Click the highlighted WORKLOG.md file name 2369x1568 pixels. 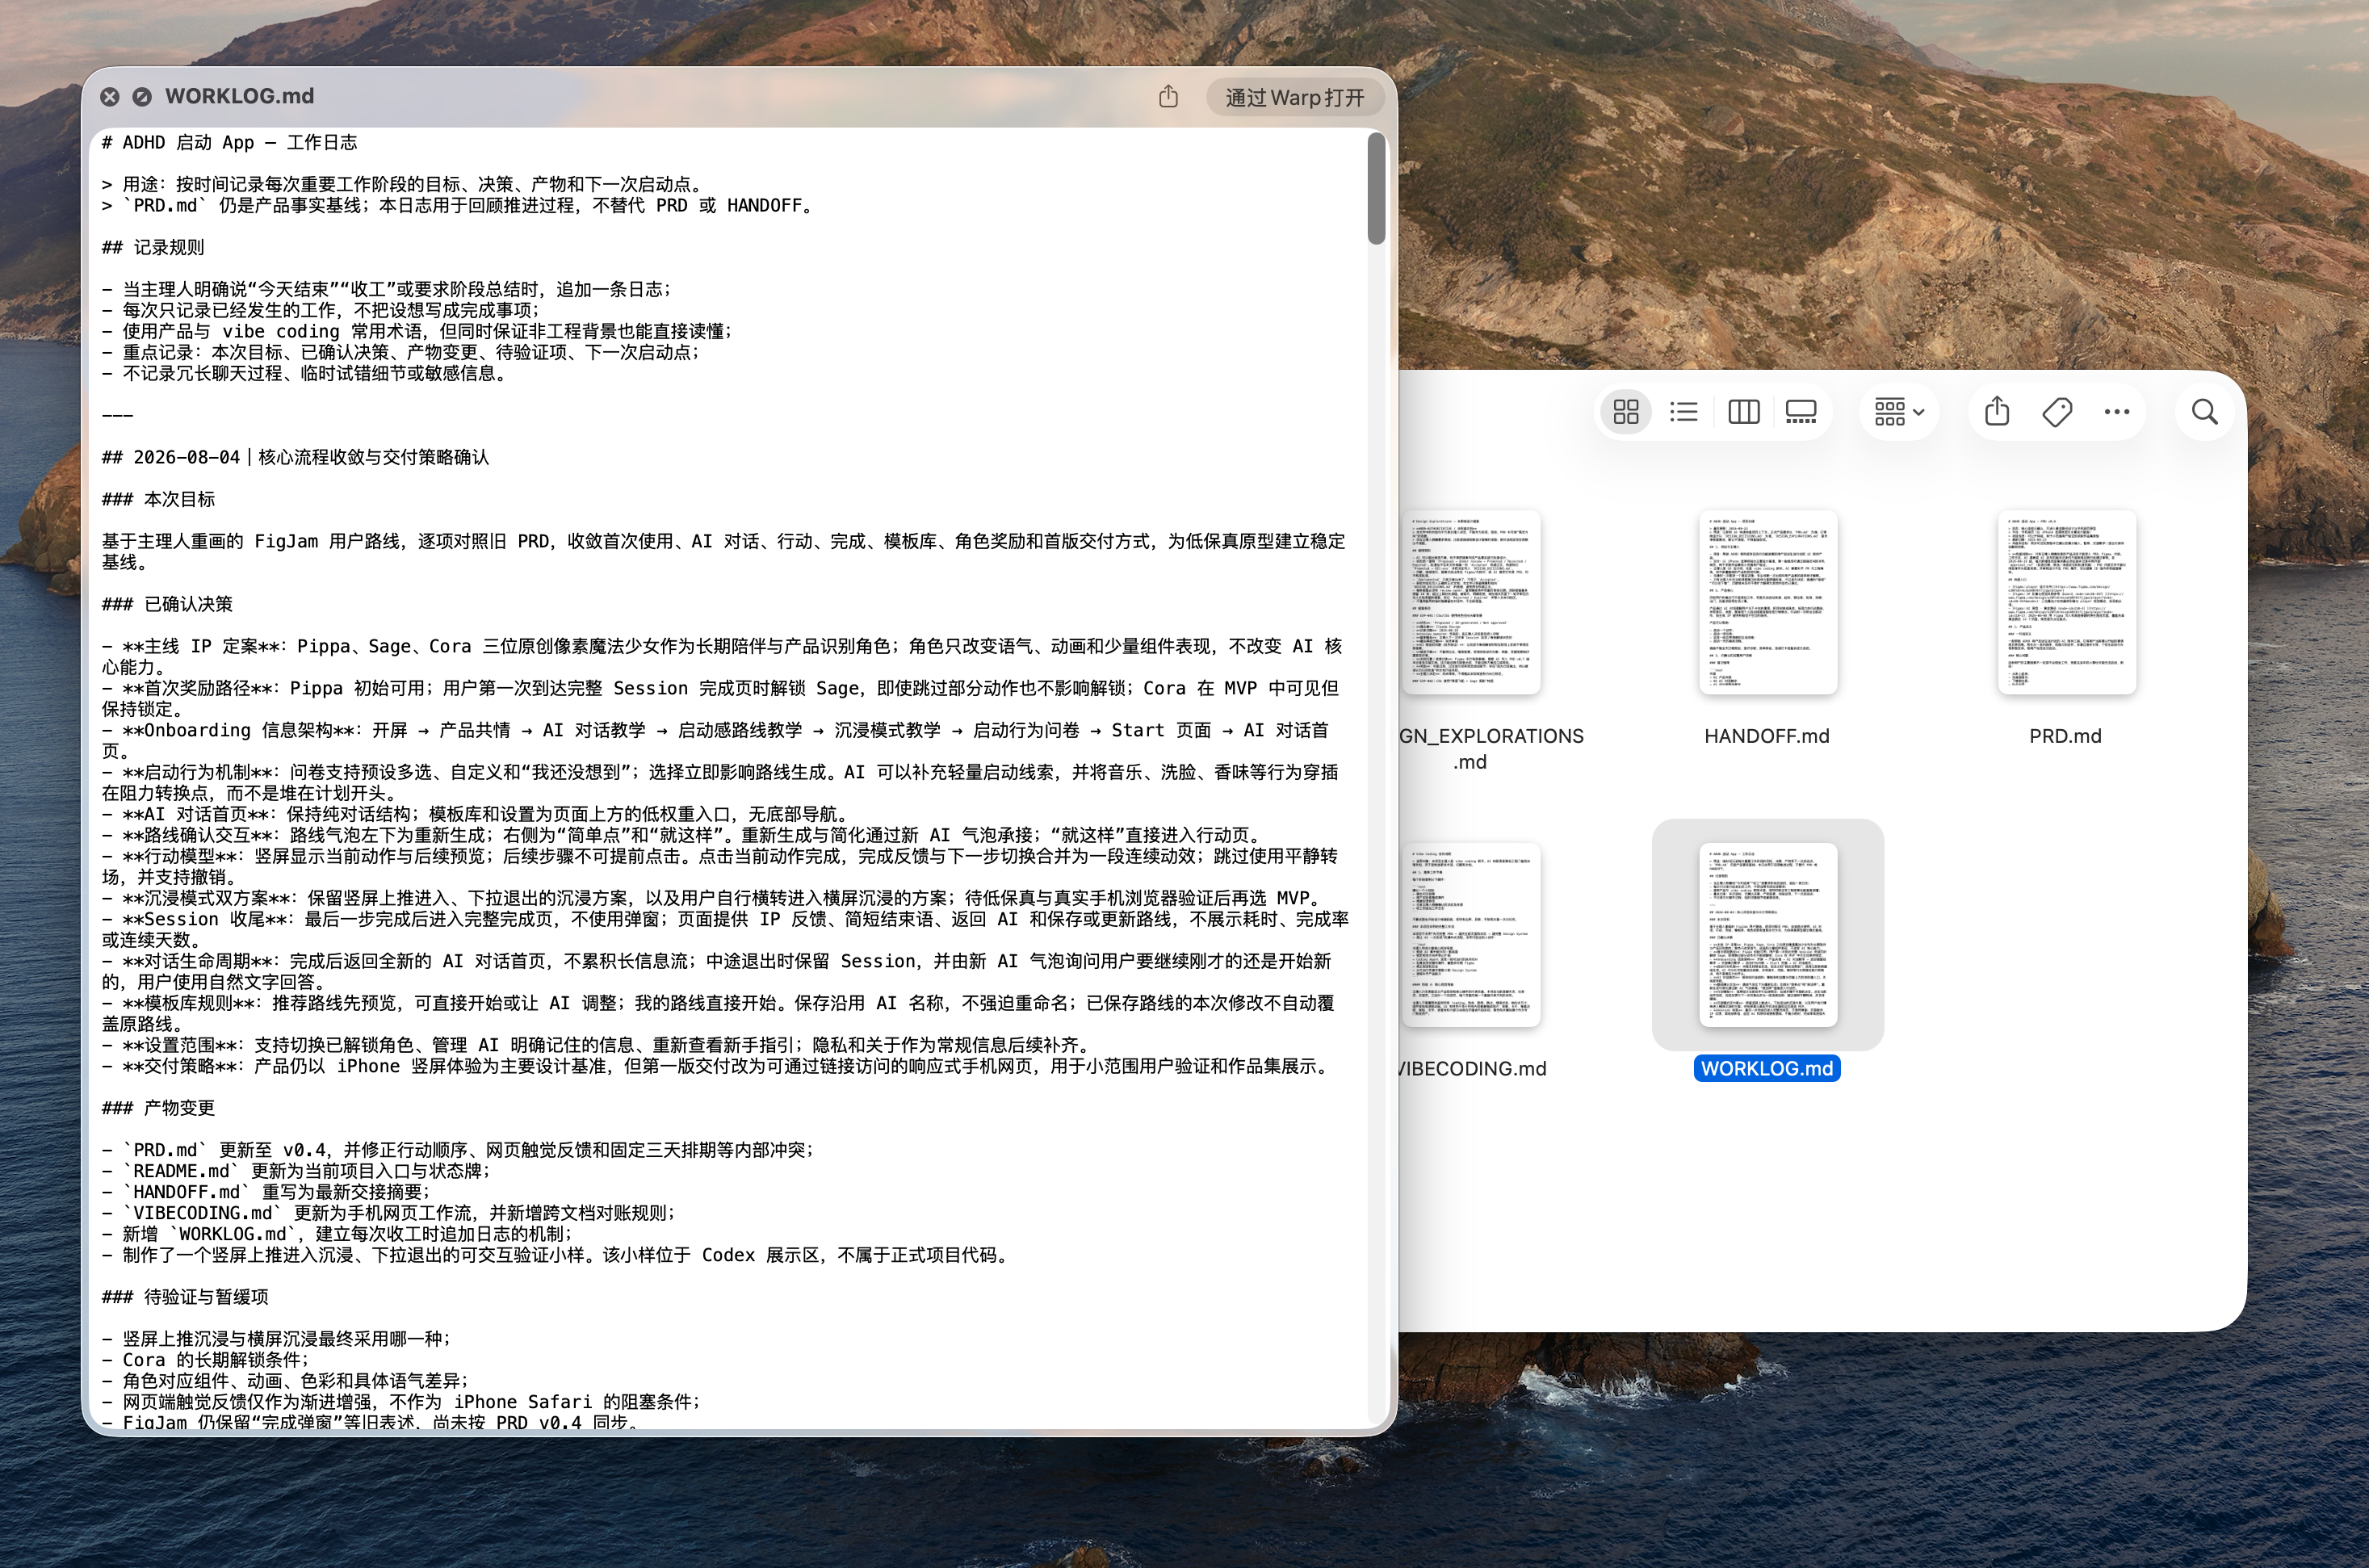[x=1767, y=1068]
